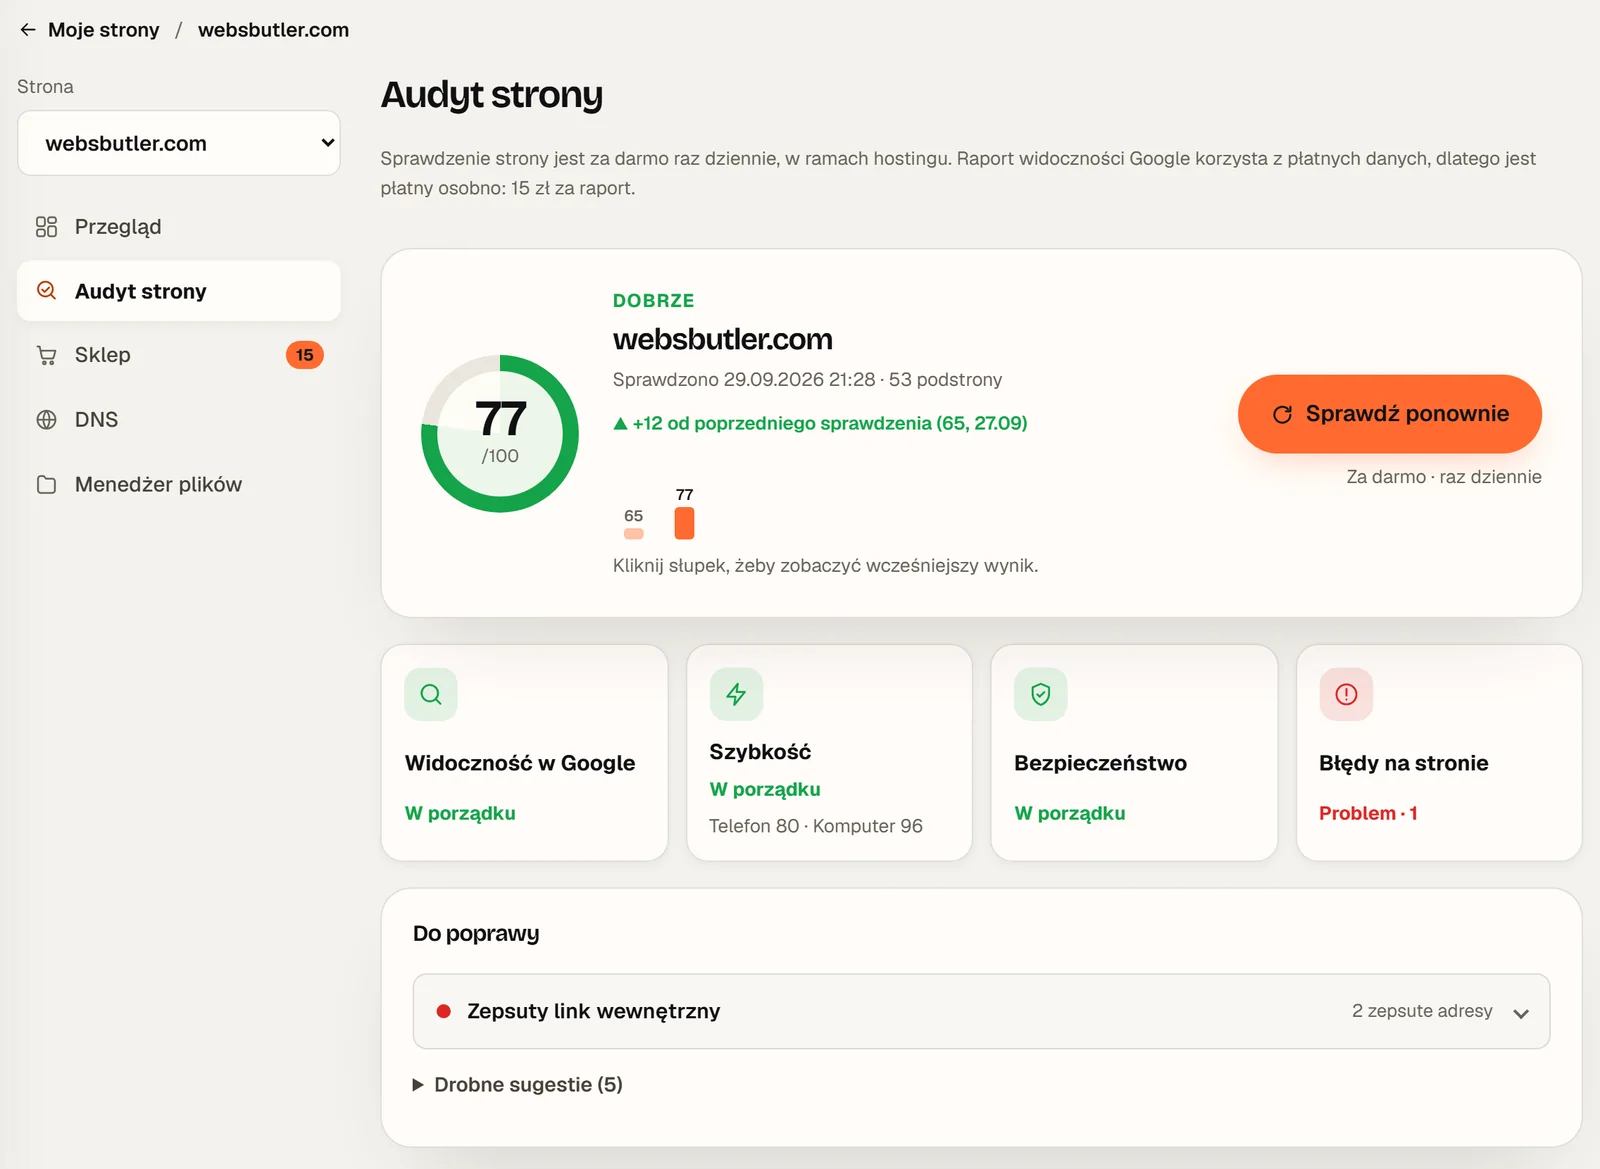Click the orange 15 badge beside Sklep
1600x1169 pixels.
[x=305, y=355]
